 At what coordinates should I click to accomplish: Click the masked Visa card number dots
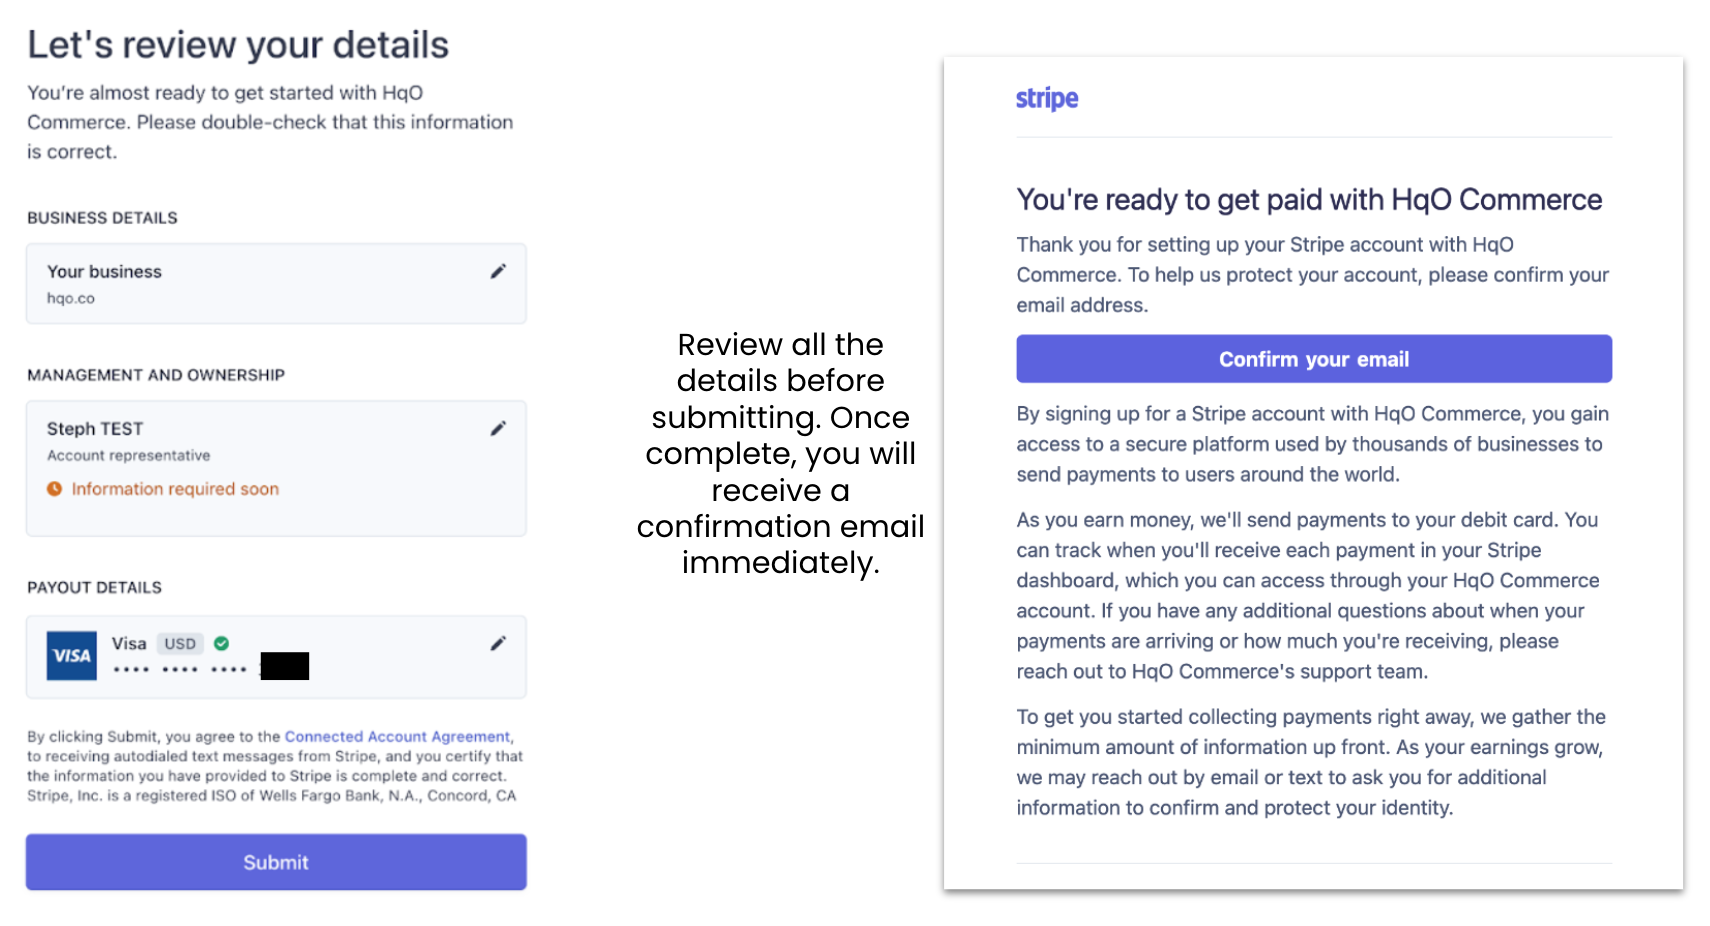180,668
